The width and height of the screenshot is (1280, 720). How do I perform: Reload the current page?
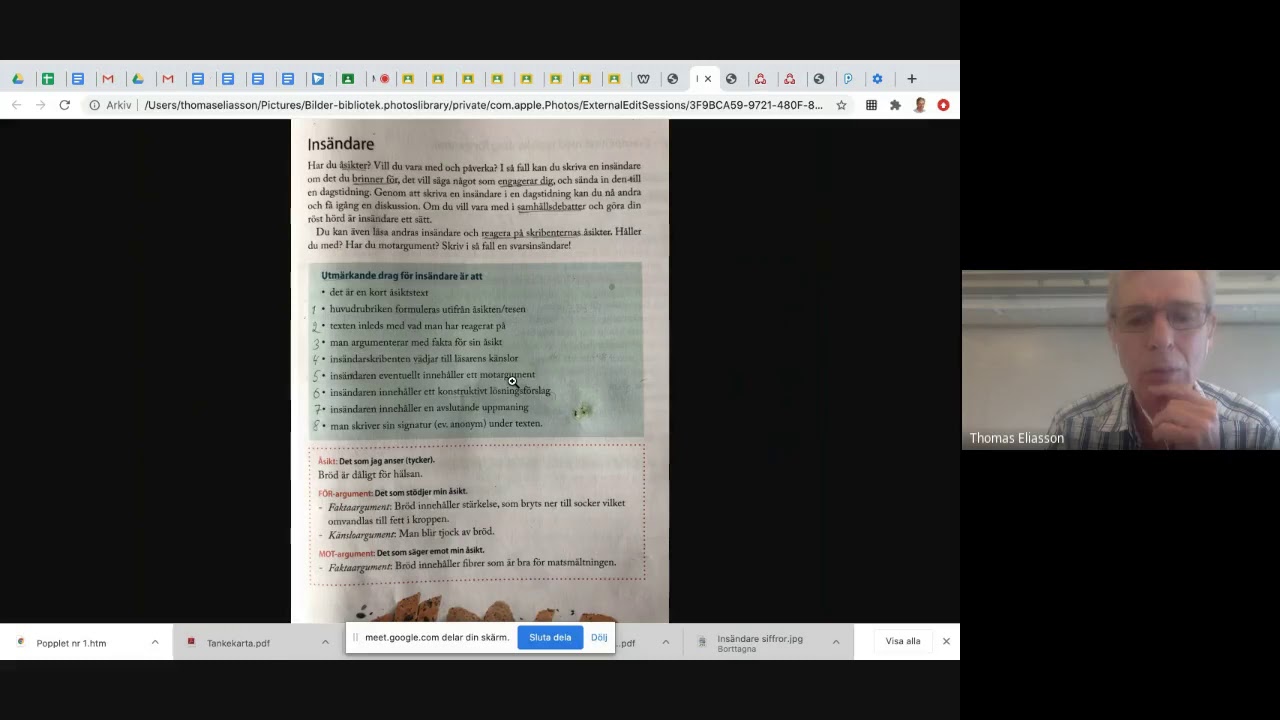coord(65,105)
